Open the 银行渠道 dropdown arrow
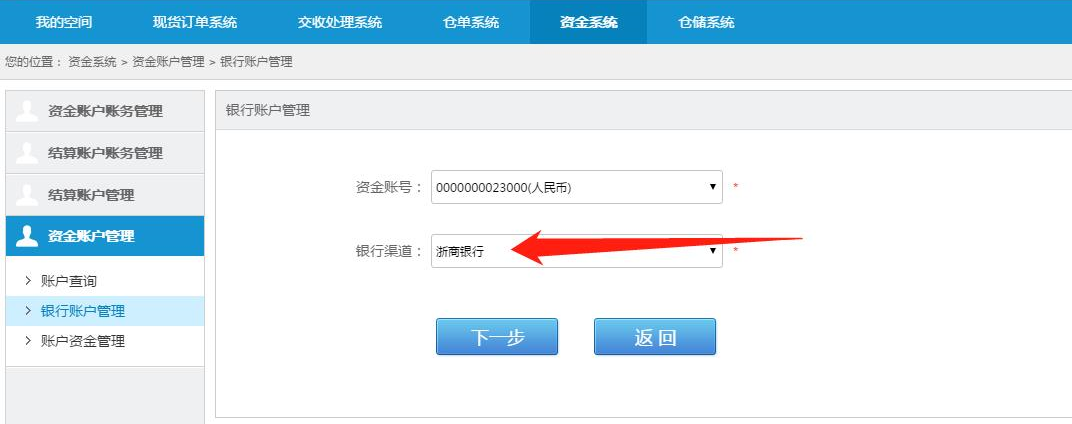Image resolution: width=1072 pixels, height=424 pixels. click(x=712, y=251)
